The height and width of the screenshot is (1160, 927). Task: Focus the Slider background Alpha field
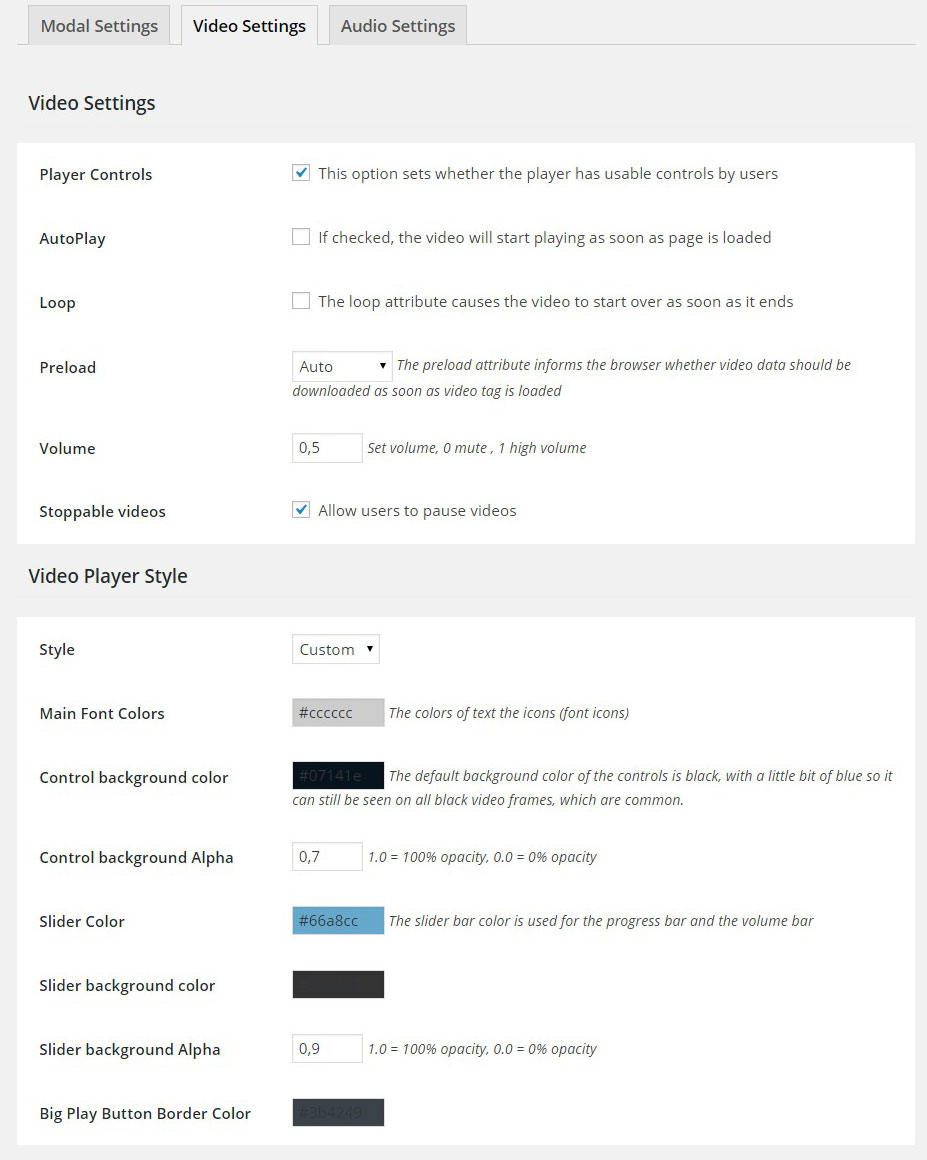327,1048
